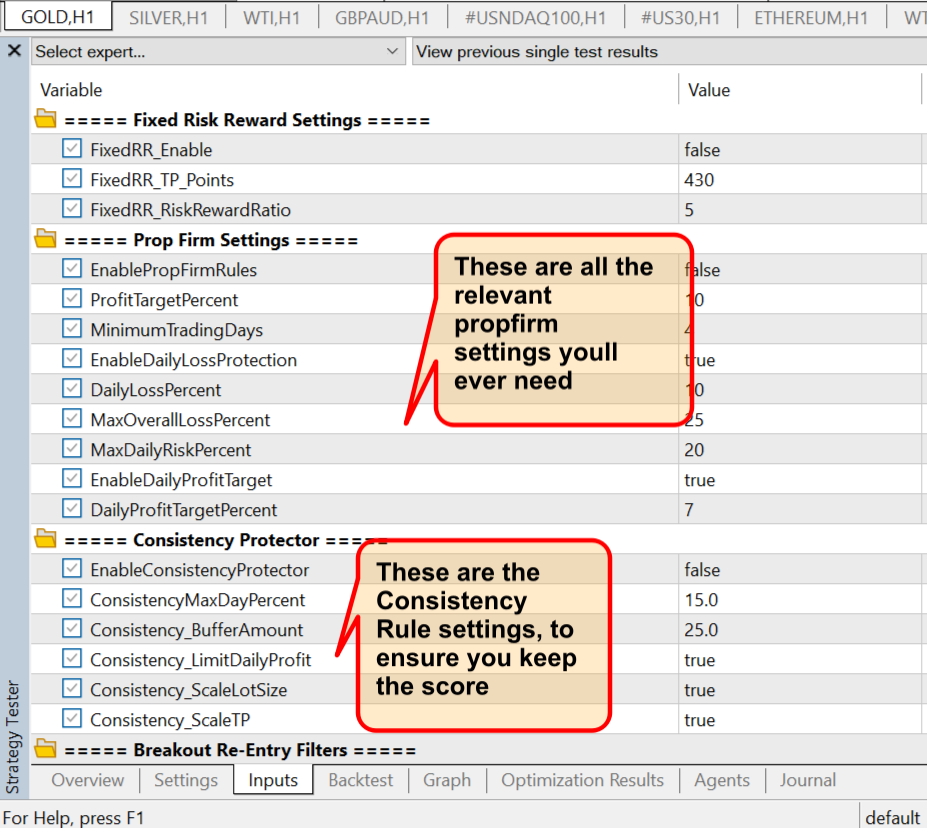927x828 pixels.
Task: Click Breakout Re-Entry Filters folder icon
Action: [x=46, y=749]
